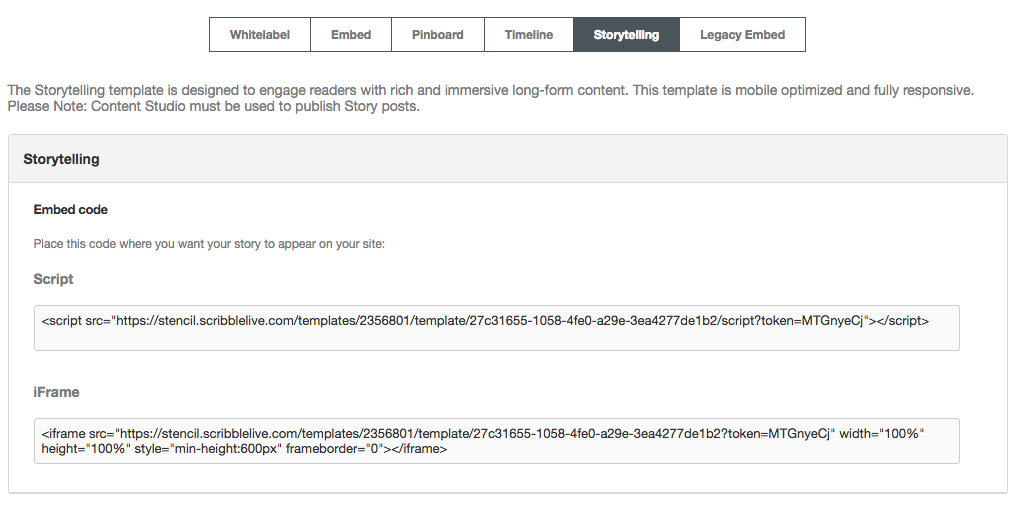Click the 'Please Note: Content Studio' description line
This screenshot has width=1022, height=523.
[x=213, y=106]
